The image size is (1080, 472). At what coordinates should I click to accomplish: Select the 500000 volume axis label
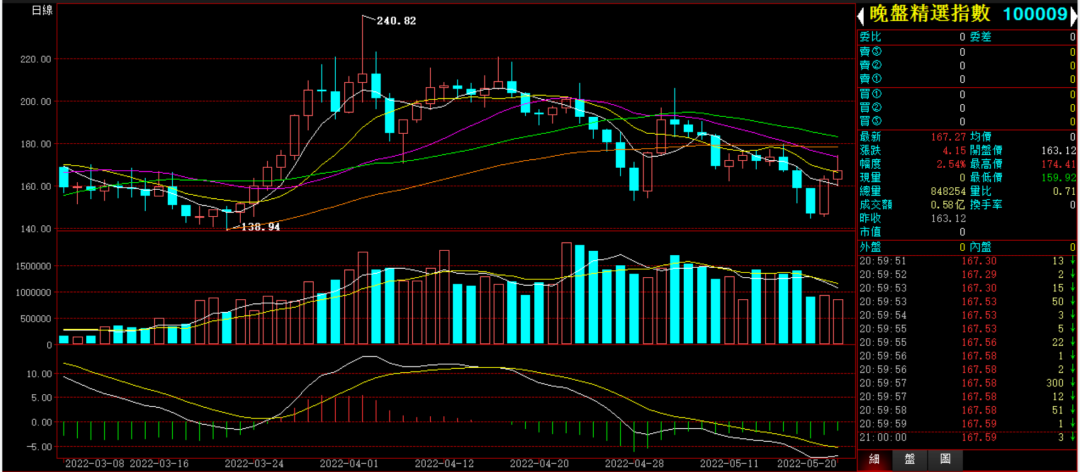(x=36, y=319)
